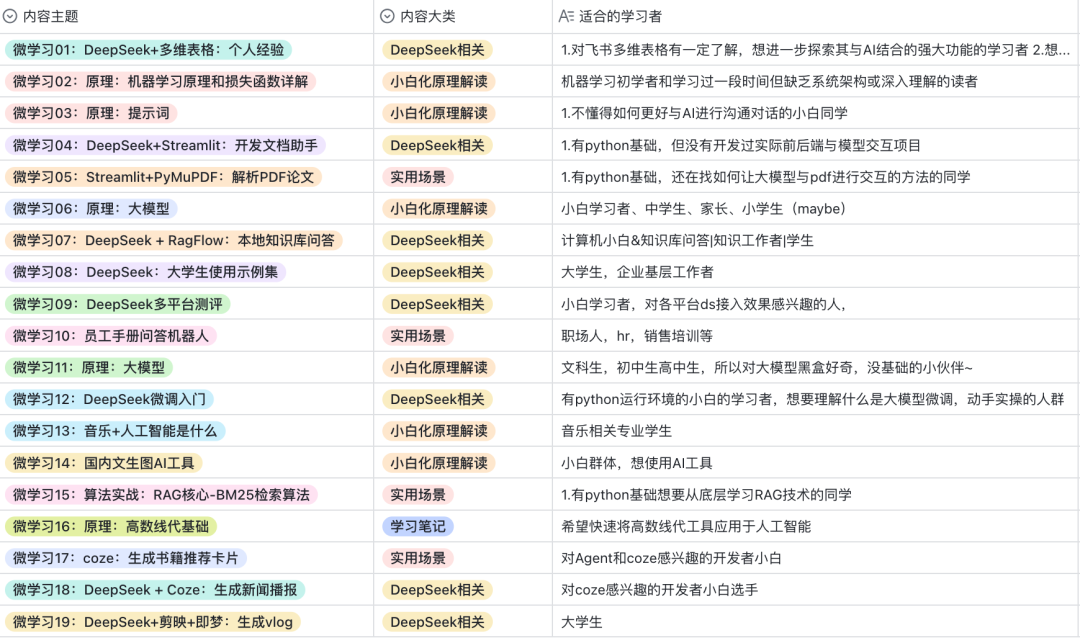Image resolution: width=1080 pixels, height=638 pixels.
Task: Select tag 微学习11：原理：大模型
Action: tap(89, 367)
